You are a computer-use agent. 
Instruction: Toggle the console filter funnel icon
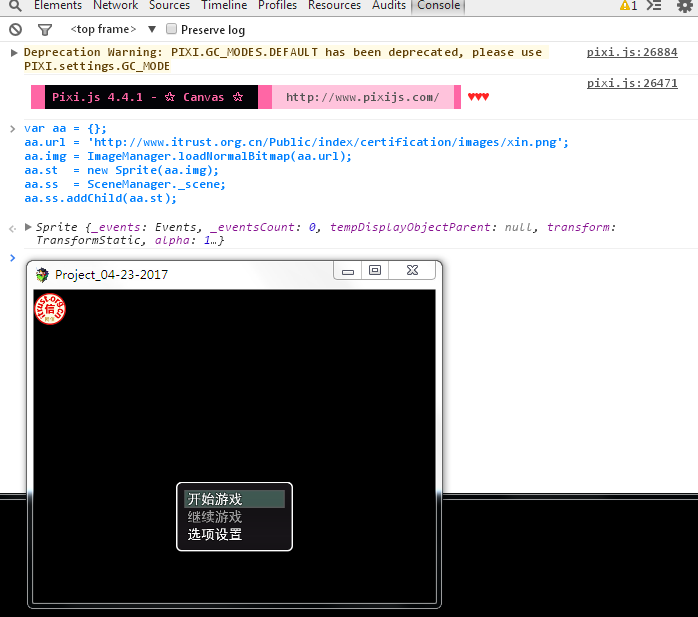45,30
